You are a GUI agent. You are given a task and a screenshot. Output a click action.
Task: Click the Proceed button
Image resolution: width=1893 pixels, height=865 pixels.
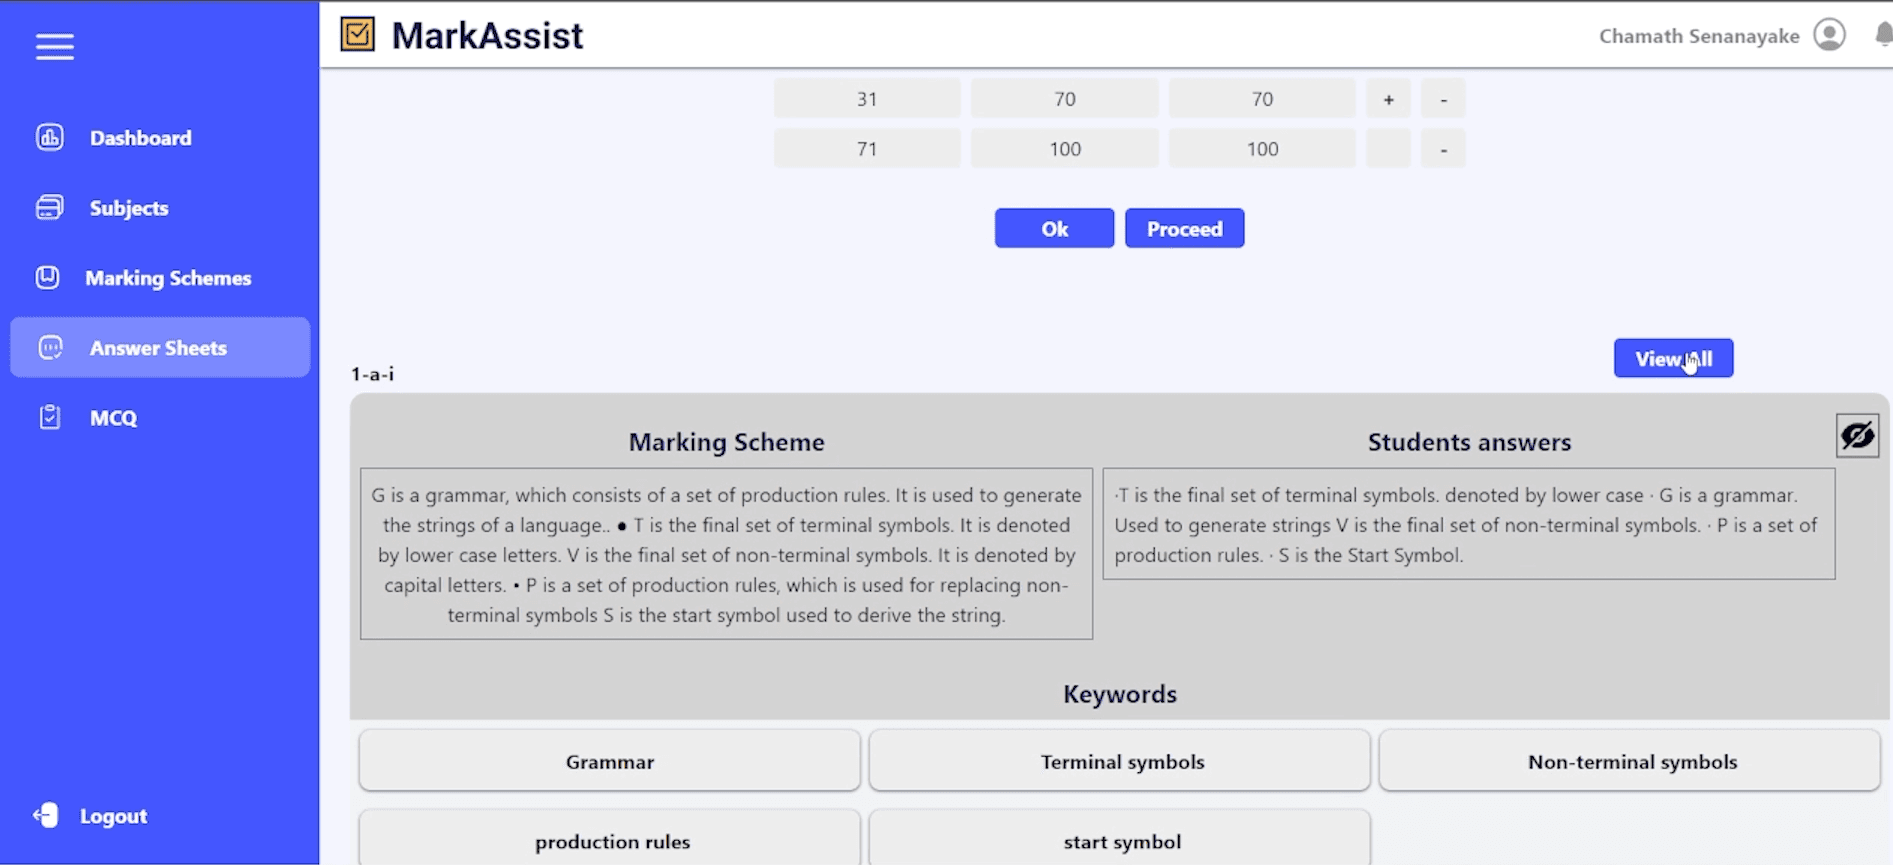[x=1184, y=228]
